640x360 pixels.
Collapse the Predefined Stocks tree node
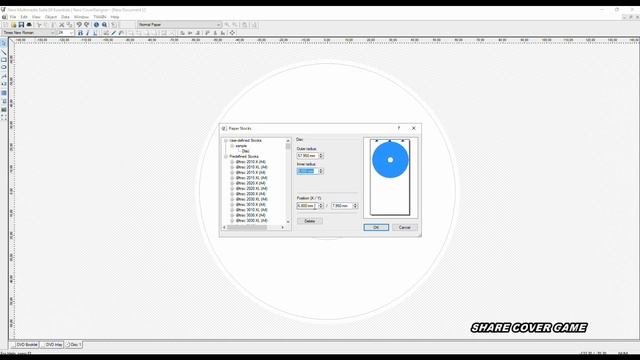tap(225, 156)
